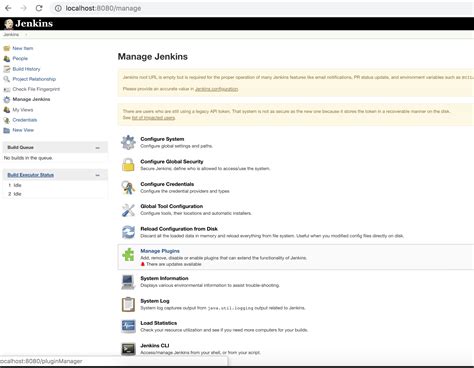This screenshot has height=368, width=474.
Task: Click the Credentials icon in sidebar
Action: pos(7,120)
